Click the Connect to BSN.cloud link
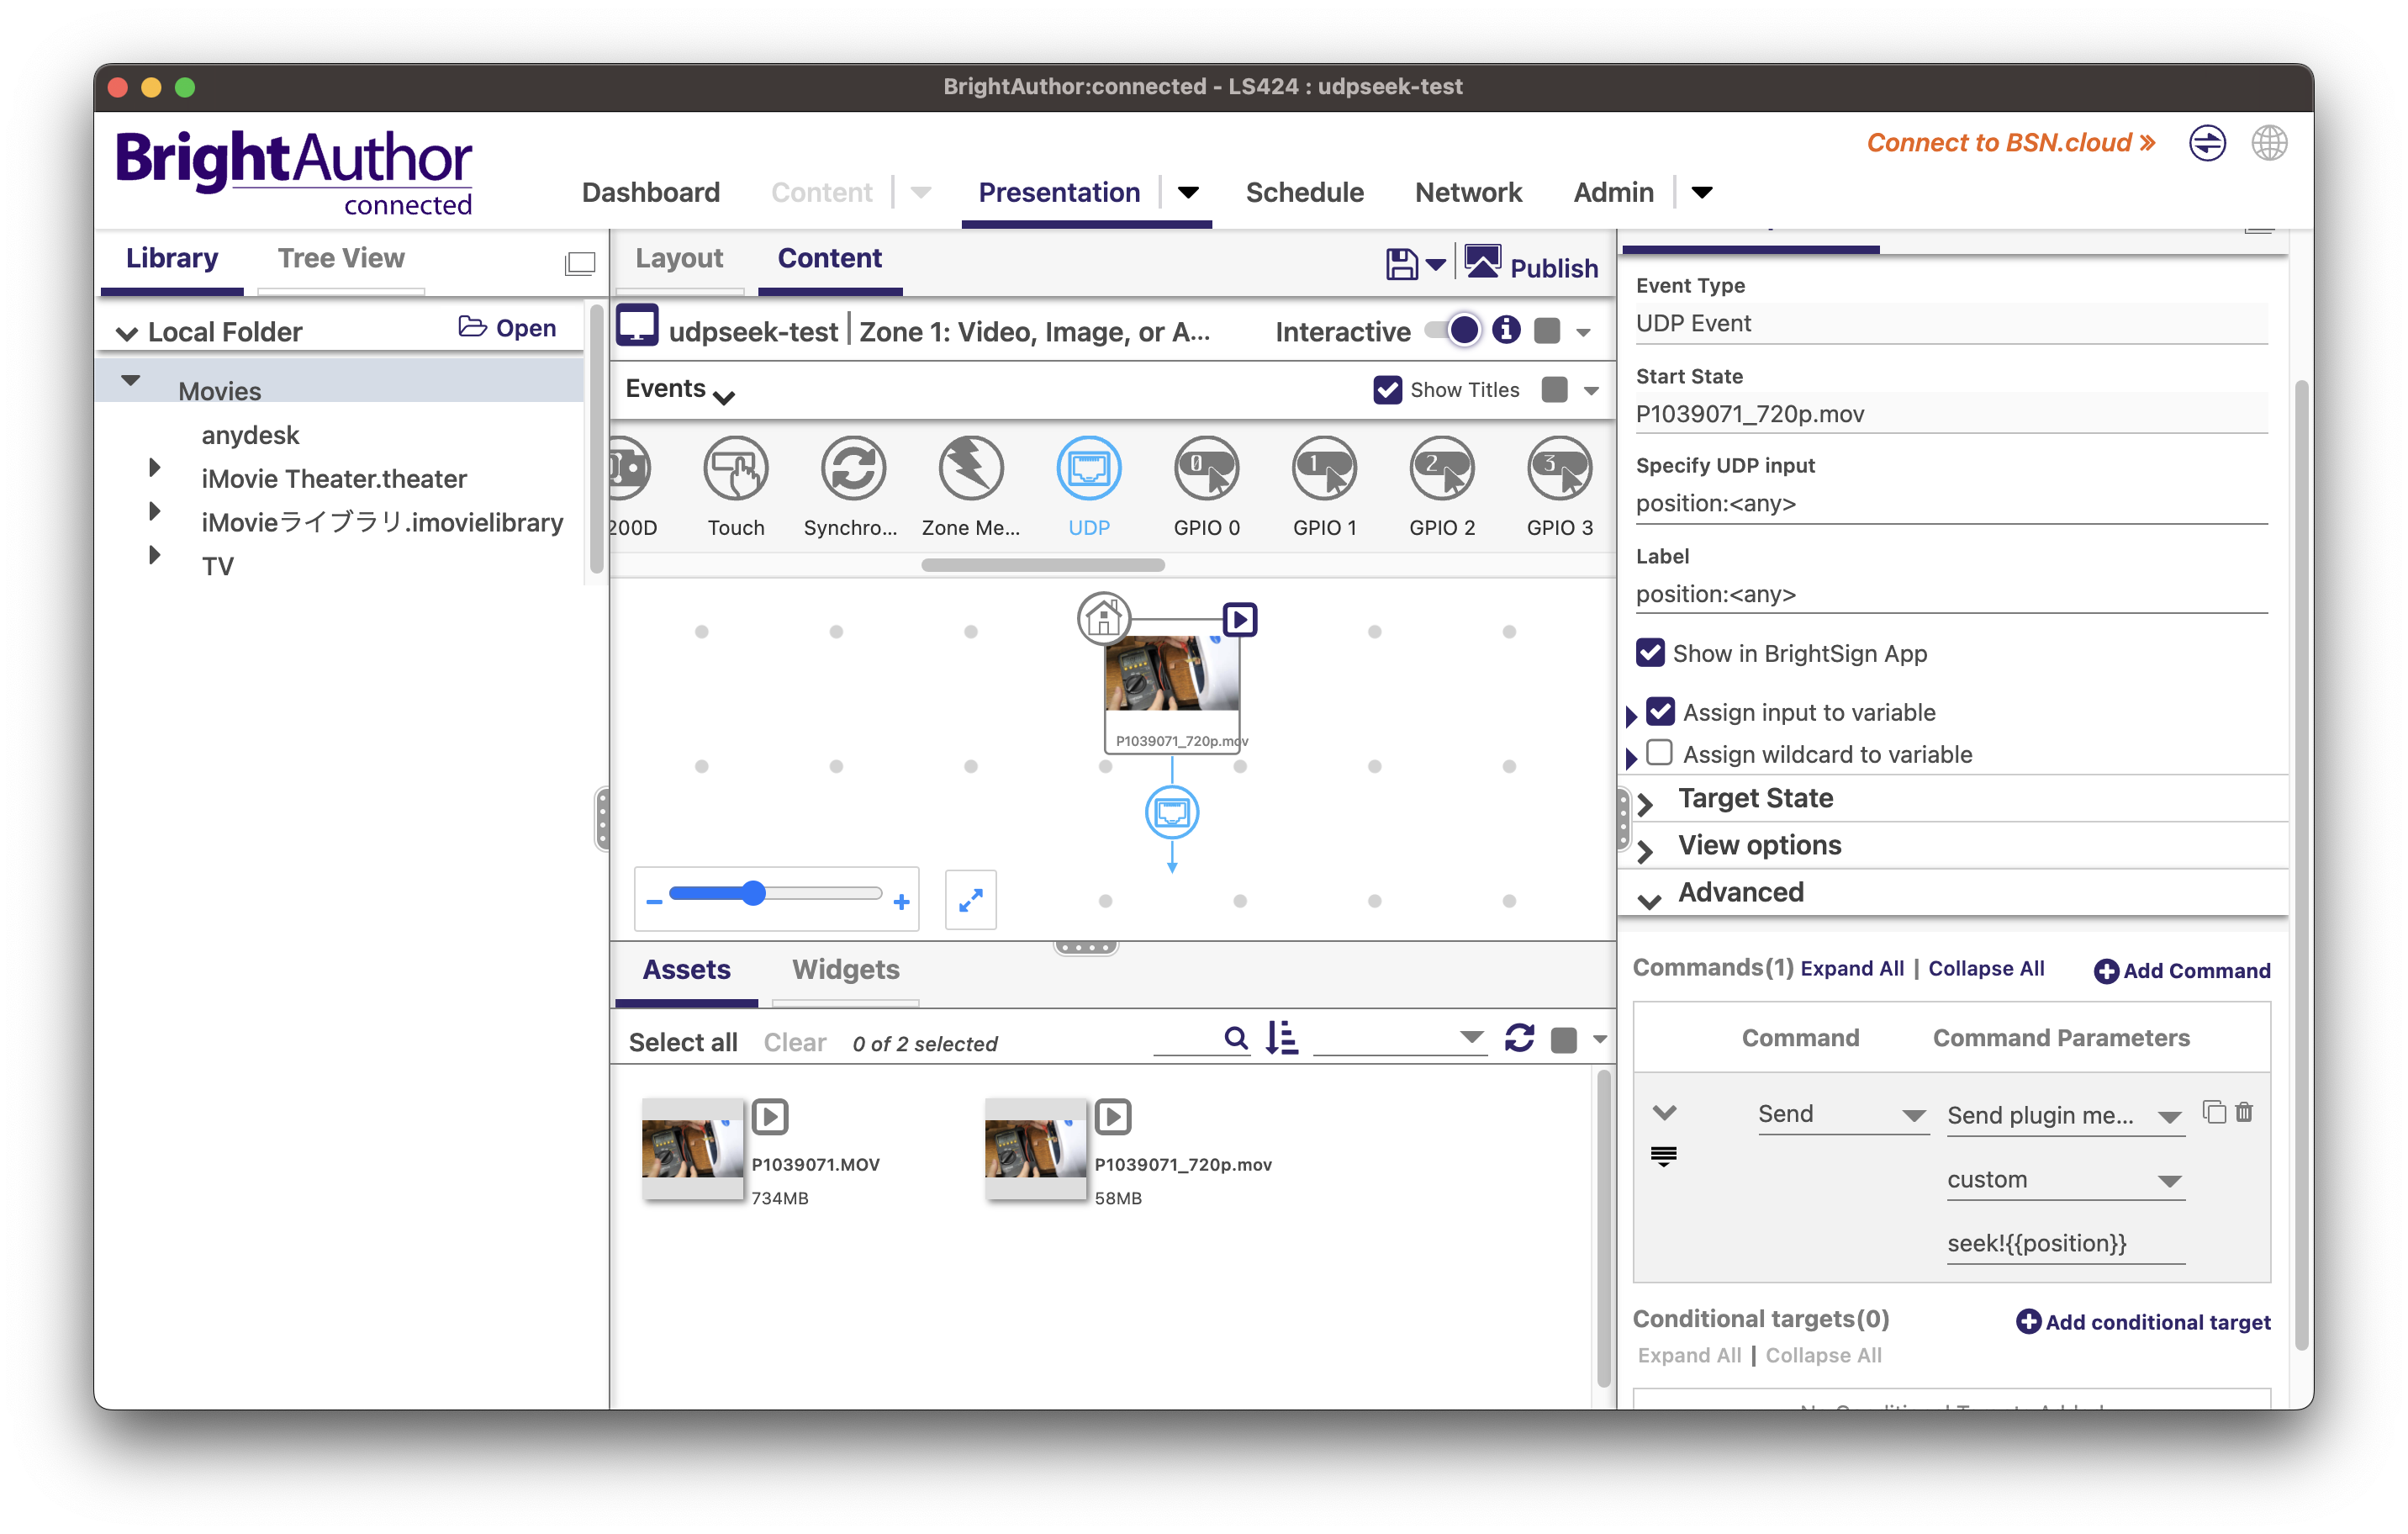This screenshot has width=2408, height=1534. 2010,143
